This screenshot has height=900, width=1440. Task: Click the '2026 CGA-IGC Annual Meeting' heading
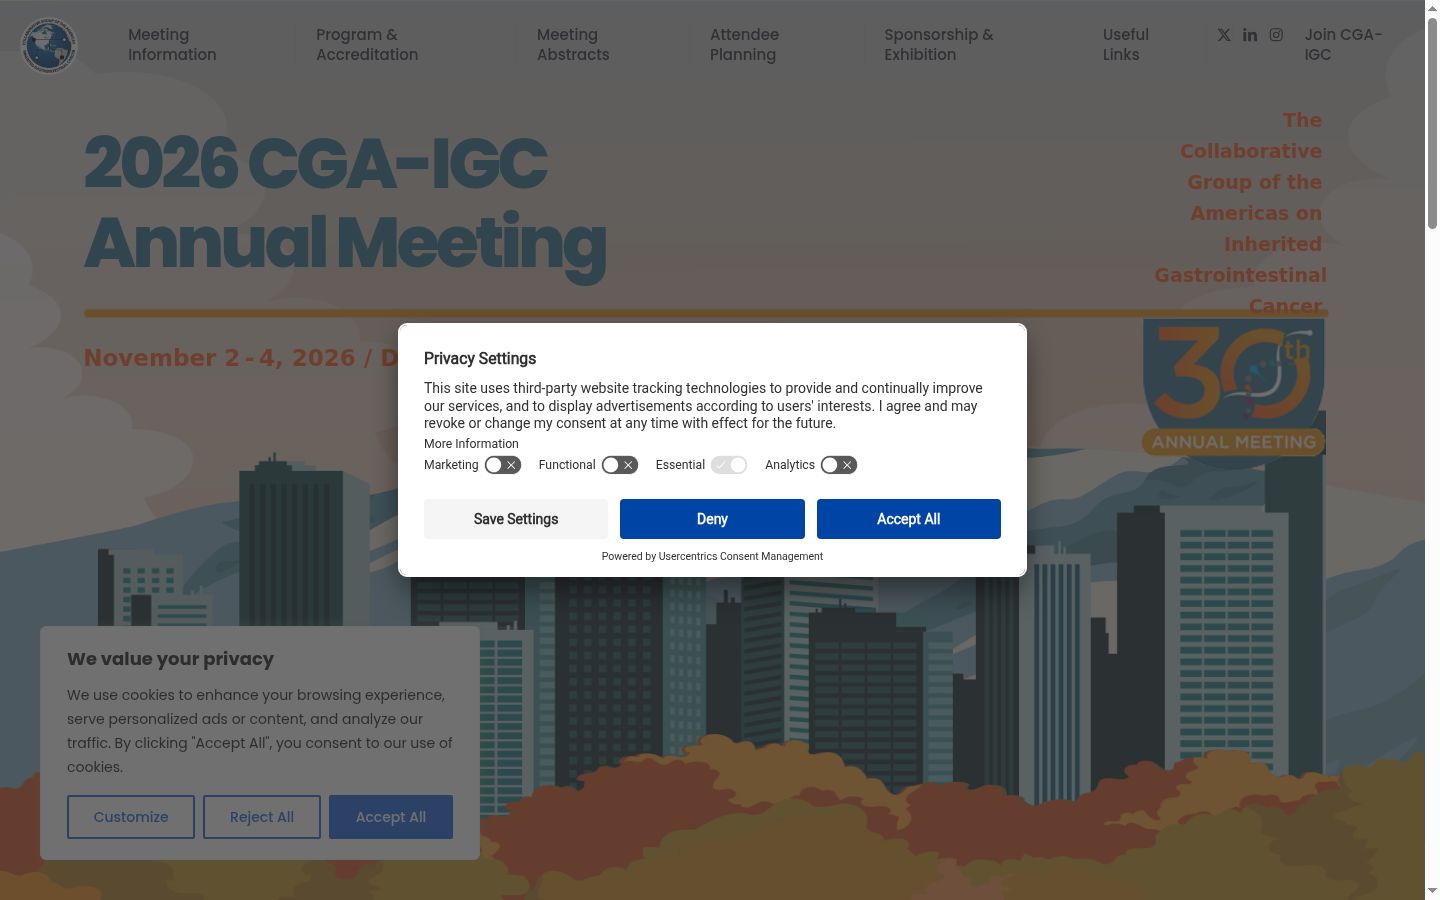345,203
